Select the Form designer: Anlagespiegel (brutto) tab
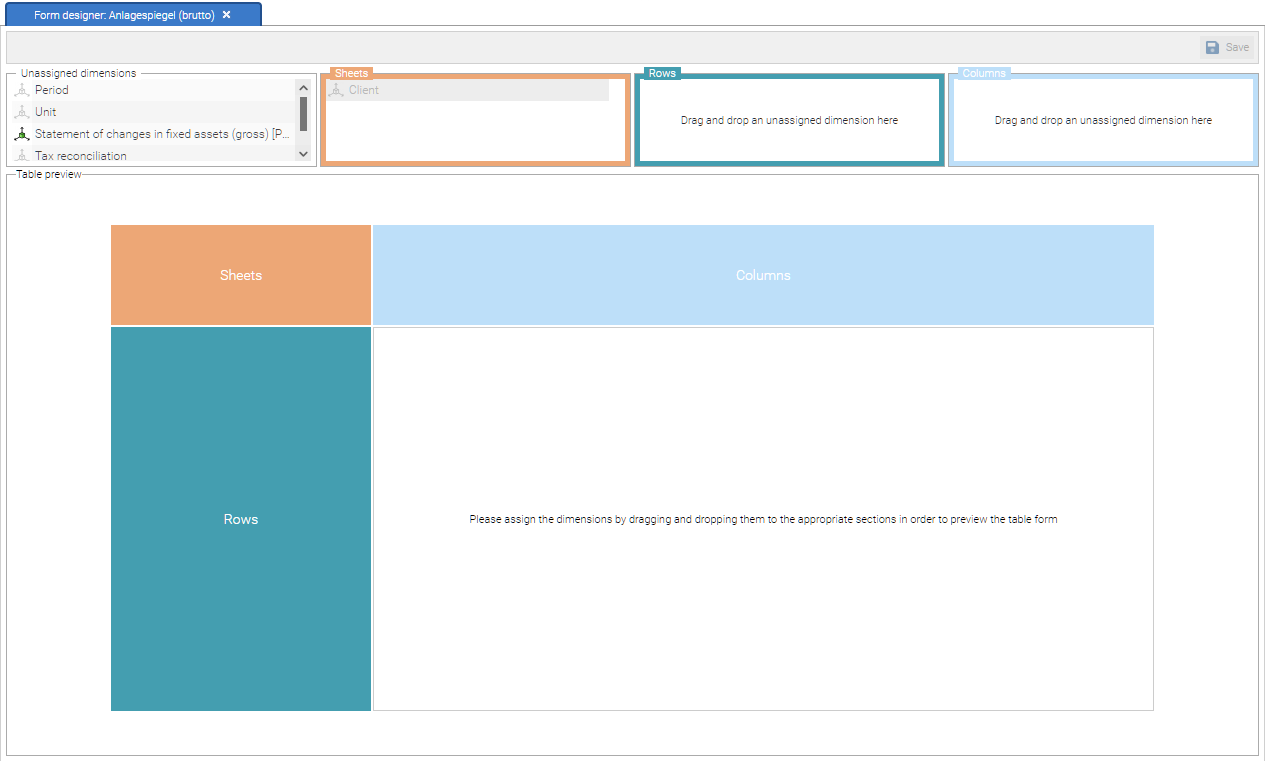 (x=123, y=15)
